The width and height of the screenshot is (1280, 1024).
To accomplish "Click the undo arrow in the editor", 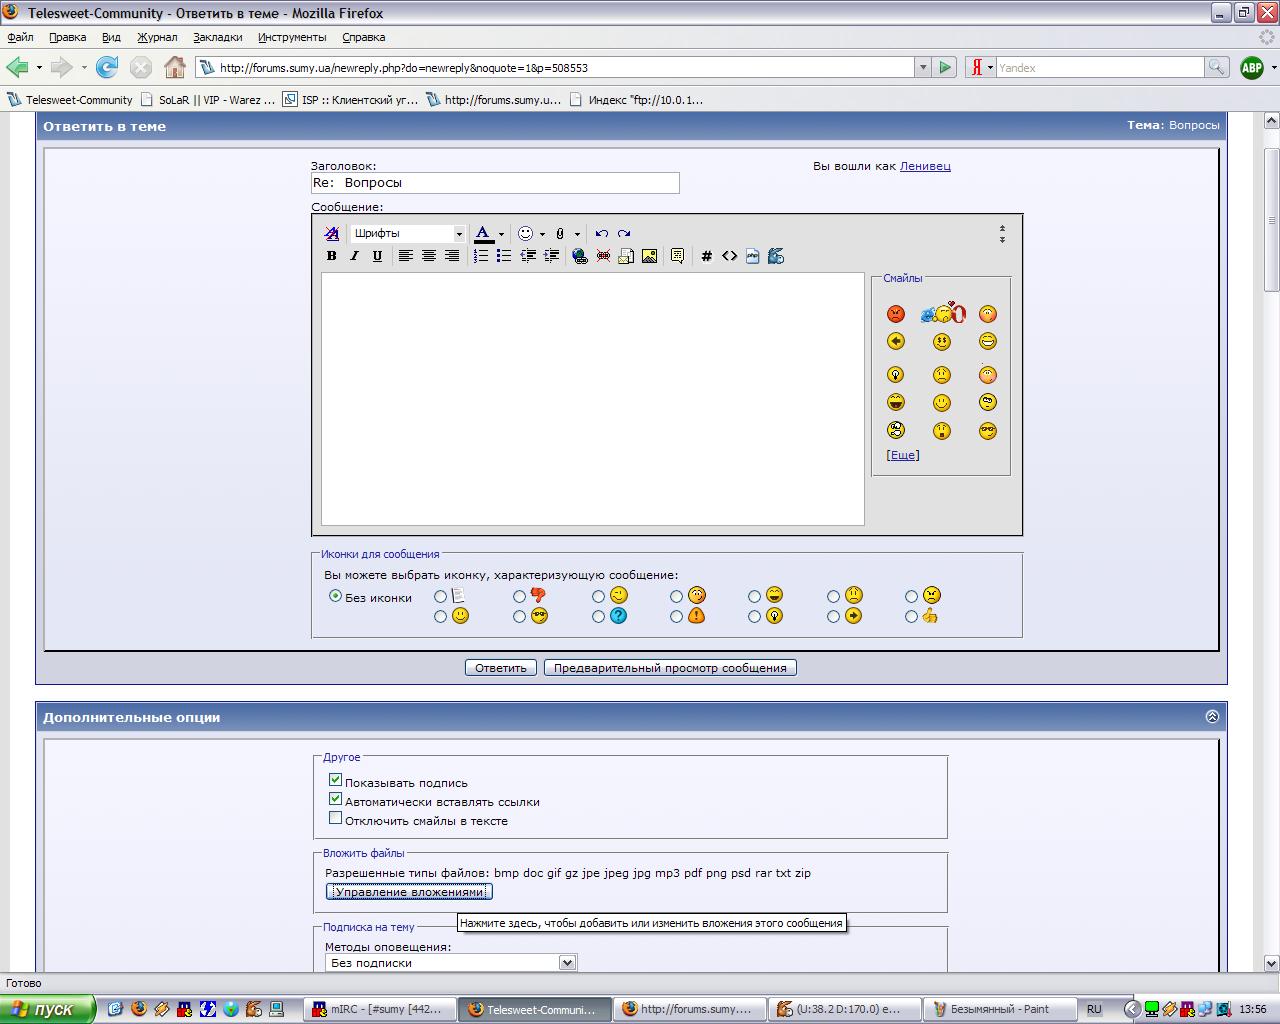I will click(601, 233).
